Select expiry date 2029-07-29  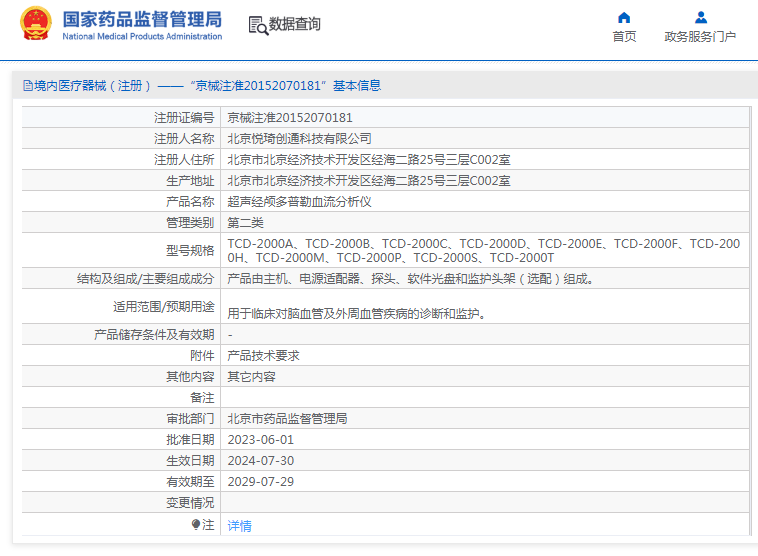pos(261,482)
